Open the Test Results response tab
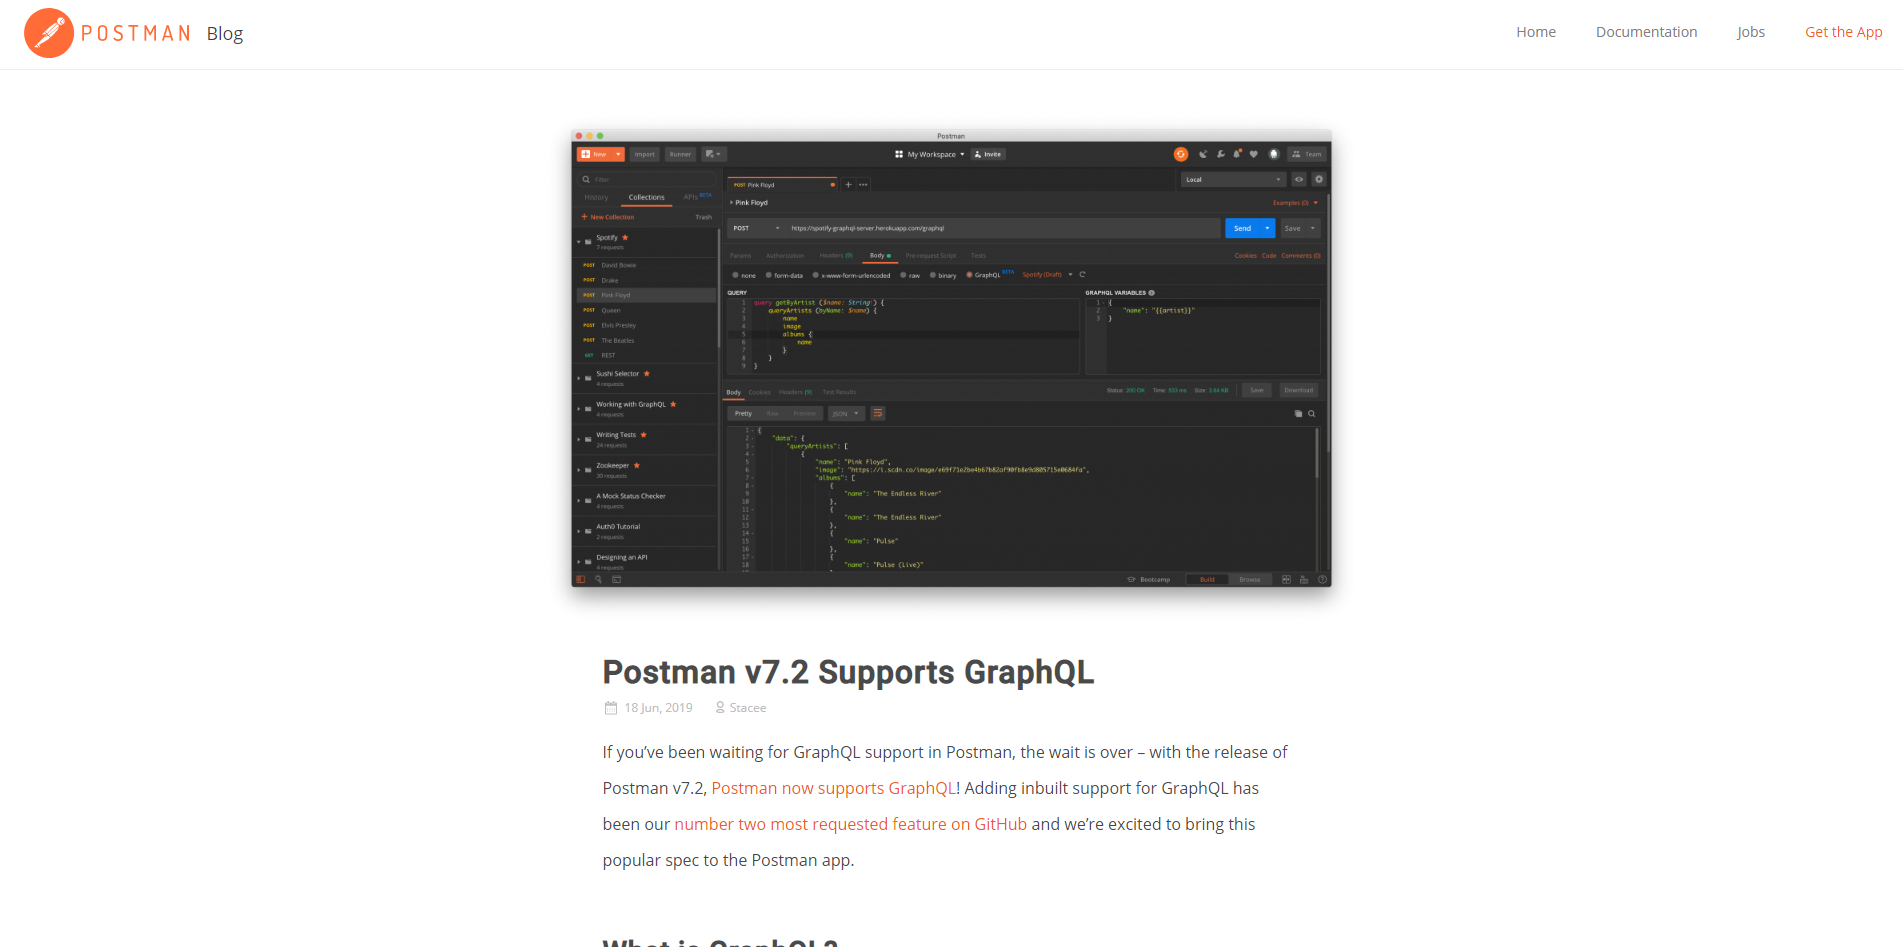Image resolution: width=1903 pixels, height=947 pixels. tap(839, 392)
